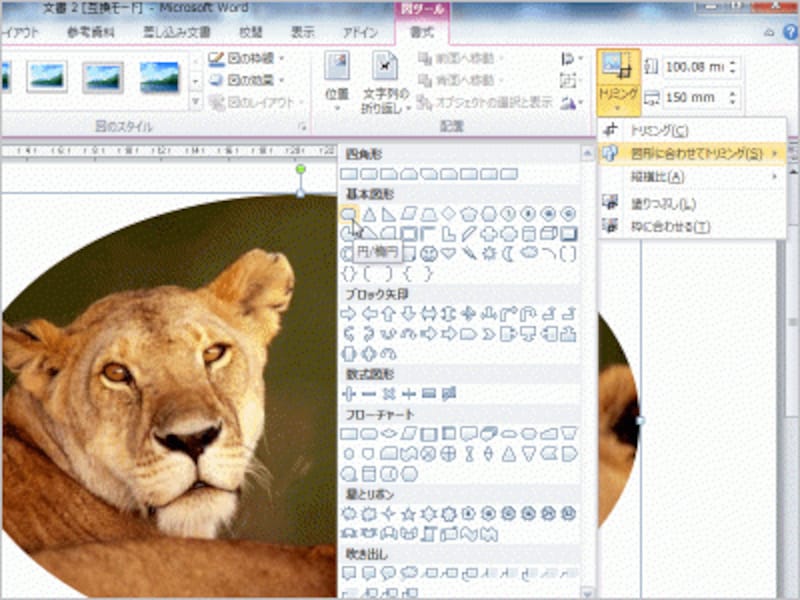Choose 図形に合わせてトリミング(S) menu item
Image resolution: width=800 pixels, height=600 pixels.
coord(691,153)
